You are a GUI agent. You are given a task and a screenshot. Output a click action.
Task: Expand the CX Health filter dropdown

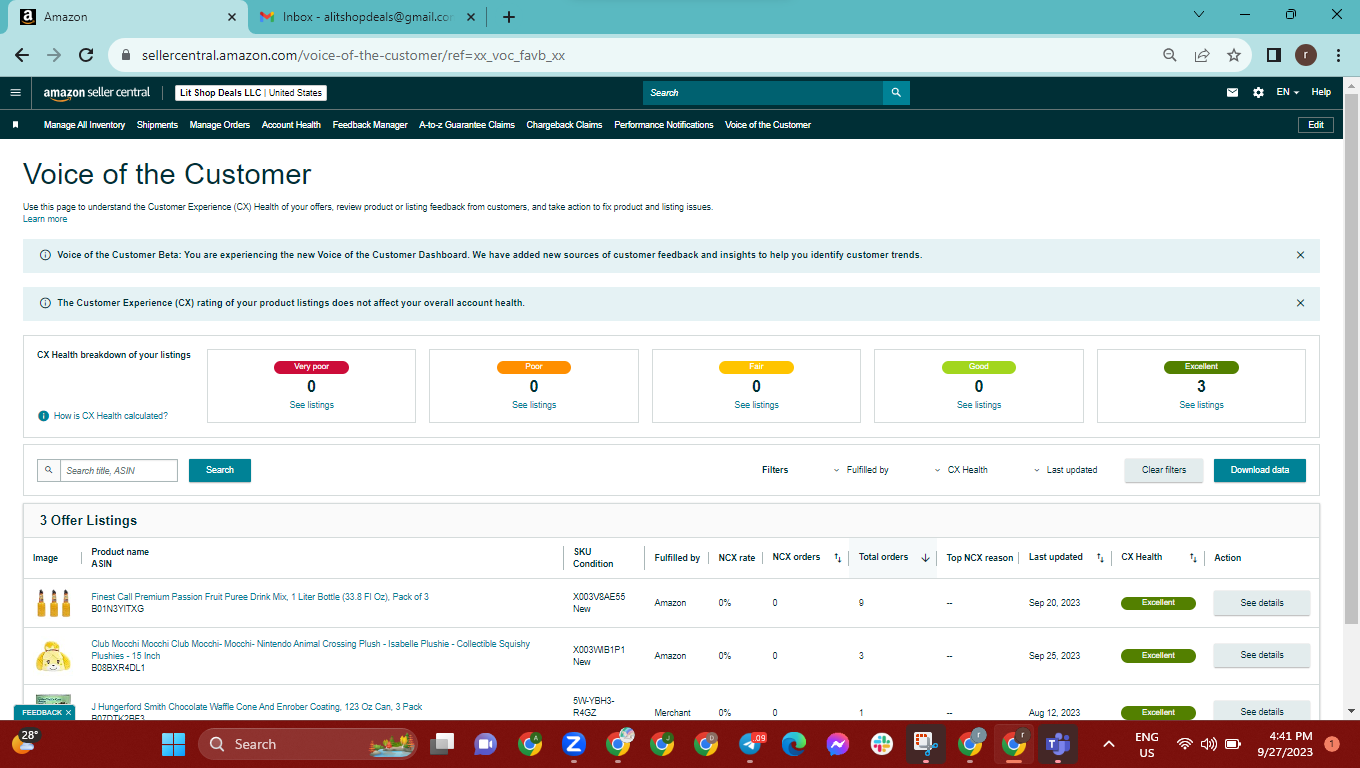point(961,470)
